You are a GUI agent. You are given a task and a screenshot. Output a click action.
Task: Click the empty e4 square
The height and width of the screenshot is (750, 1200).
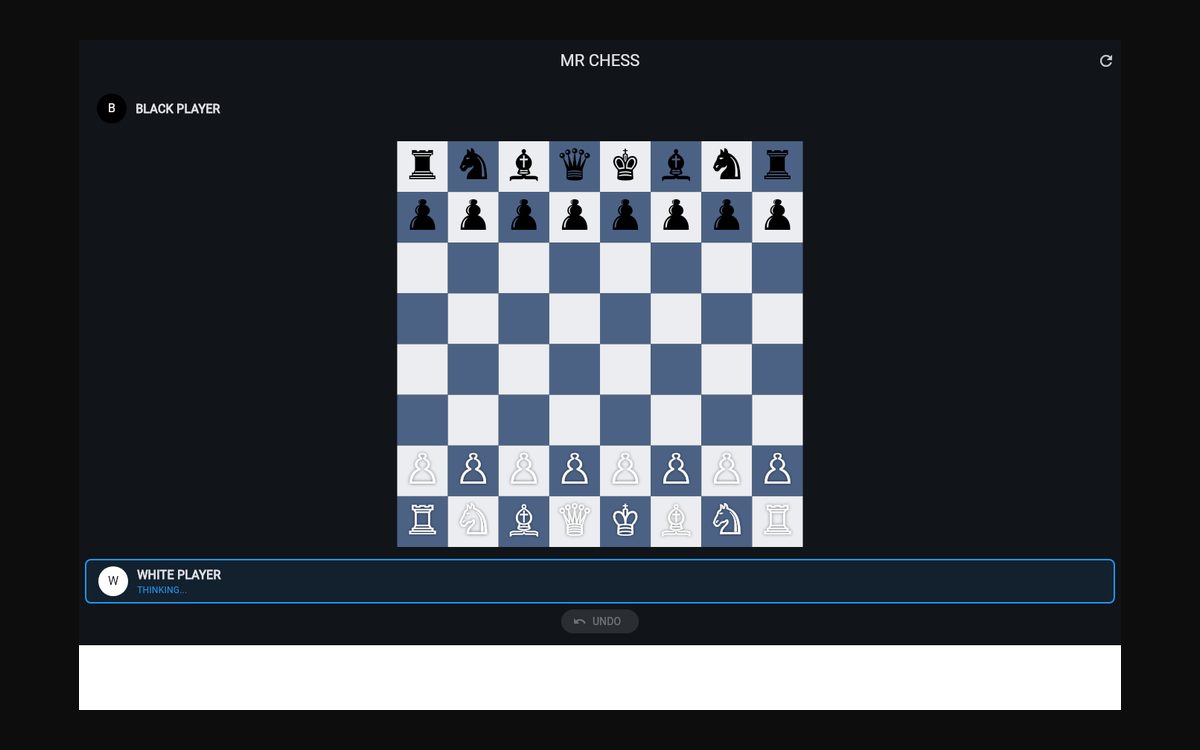coord(625,369)
